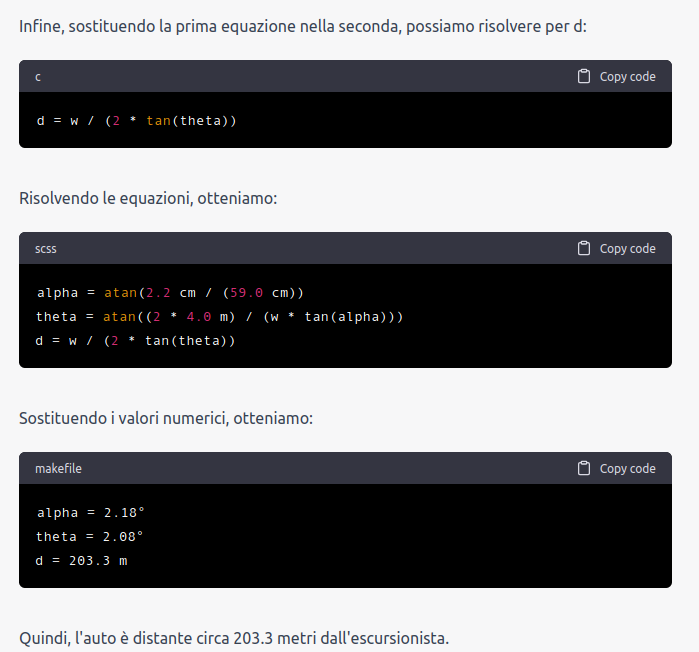Viewport: 699px width, 652px height.
Task: Click the theta = 2.08° result line
Action: [x=90, y=537]
